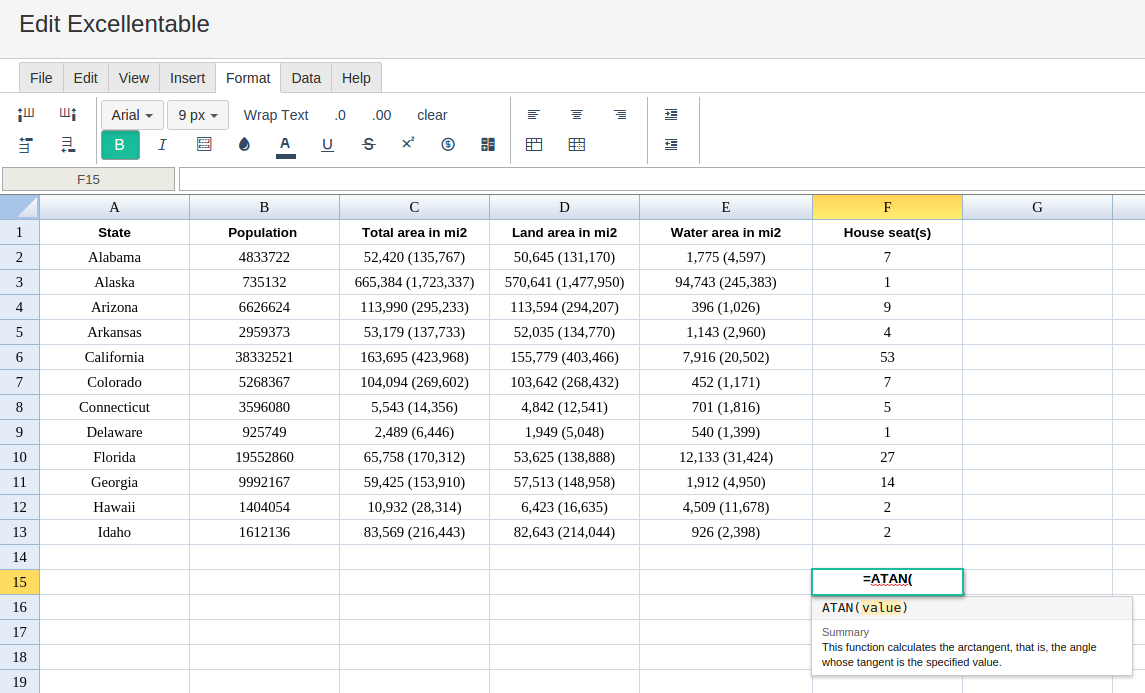Pick the font color underlined A swatch

click(x=286, y=146)
